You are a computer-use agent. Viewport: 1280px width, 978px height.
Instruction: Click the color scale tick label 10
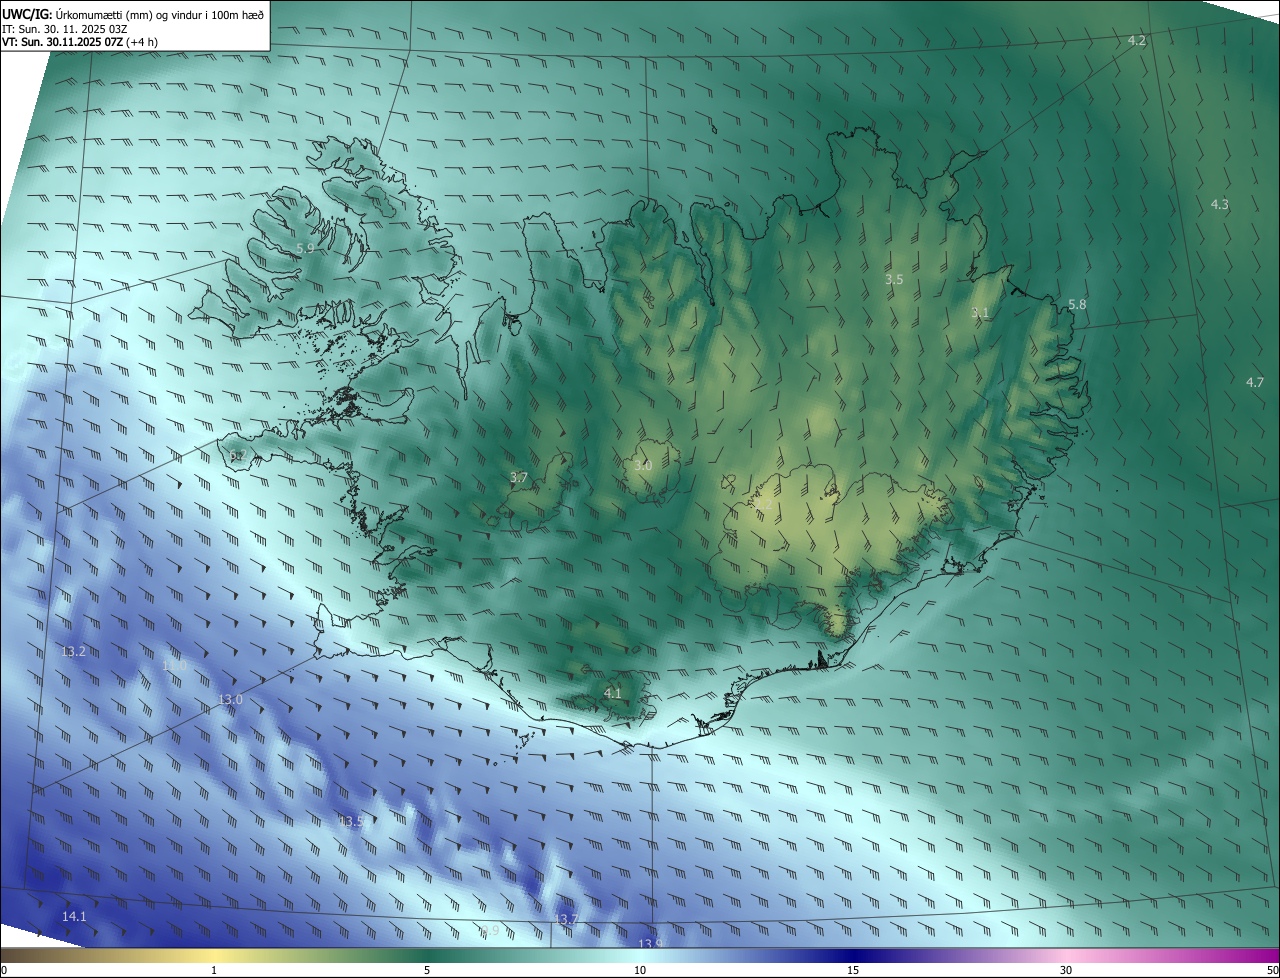pos(640,970)
